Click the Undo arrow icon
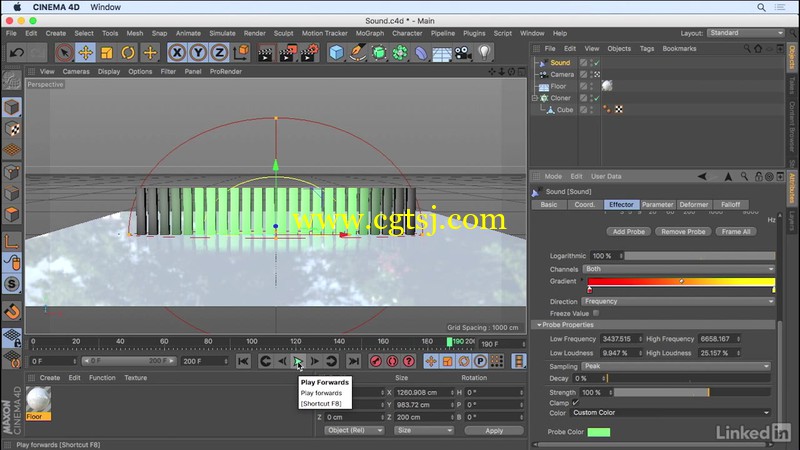The height and width of the screenshot is (450, 800). coord(17,53)
